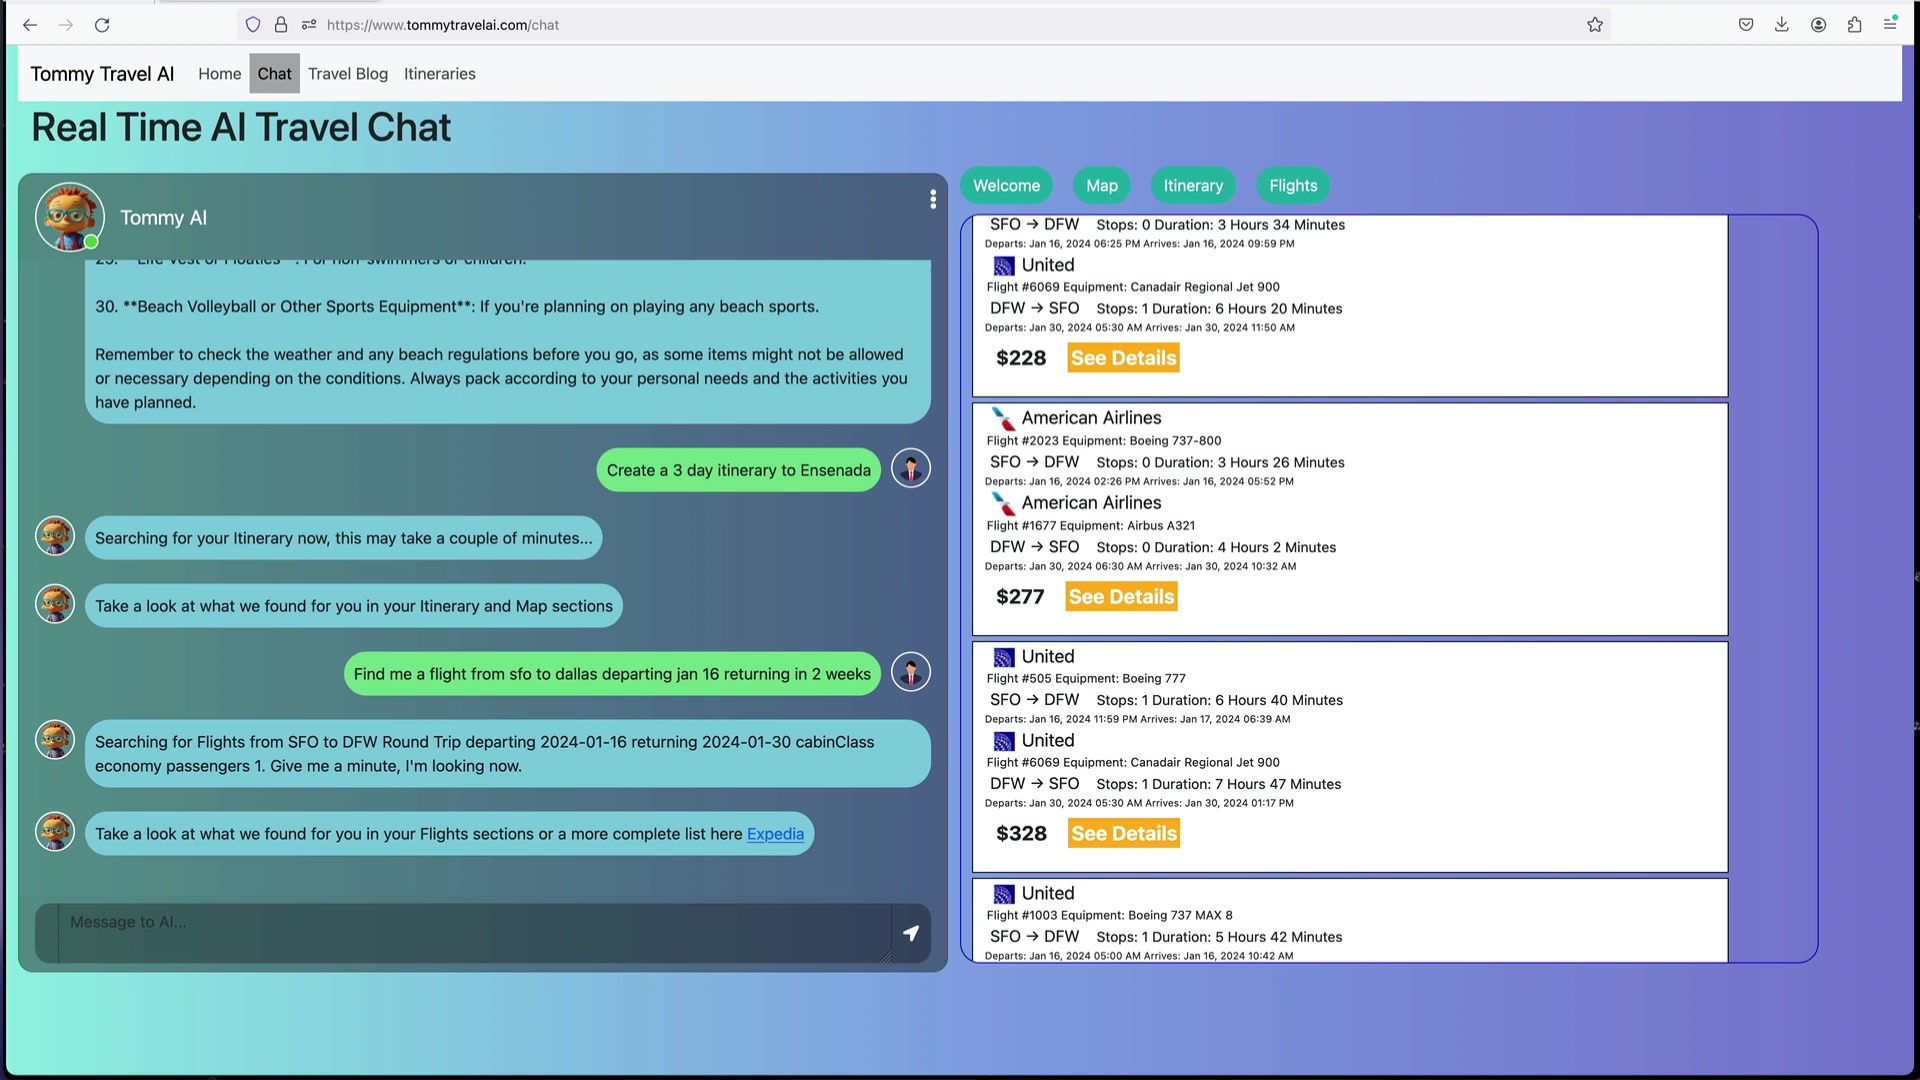Click United logo for Flight #1003

pyautogui.click(x=1003, y=894)
